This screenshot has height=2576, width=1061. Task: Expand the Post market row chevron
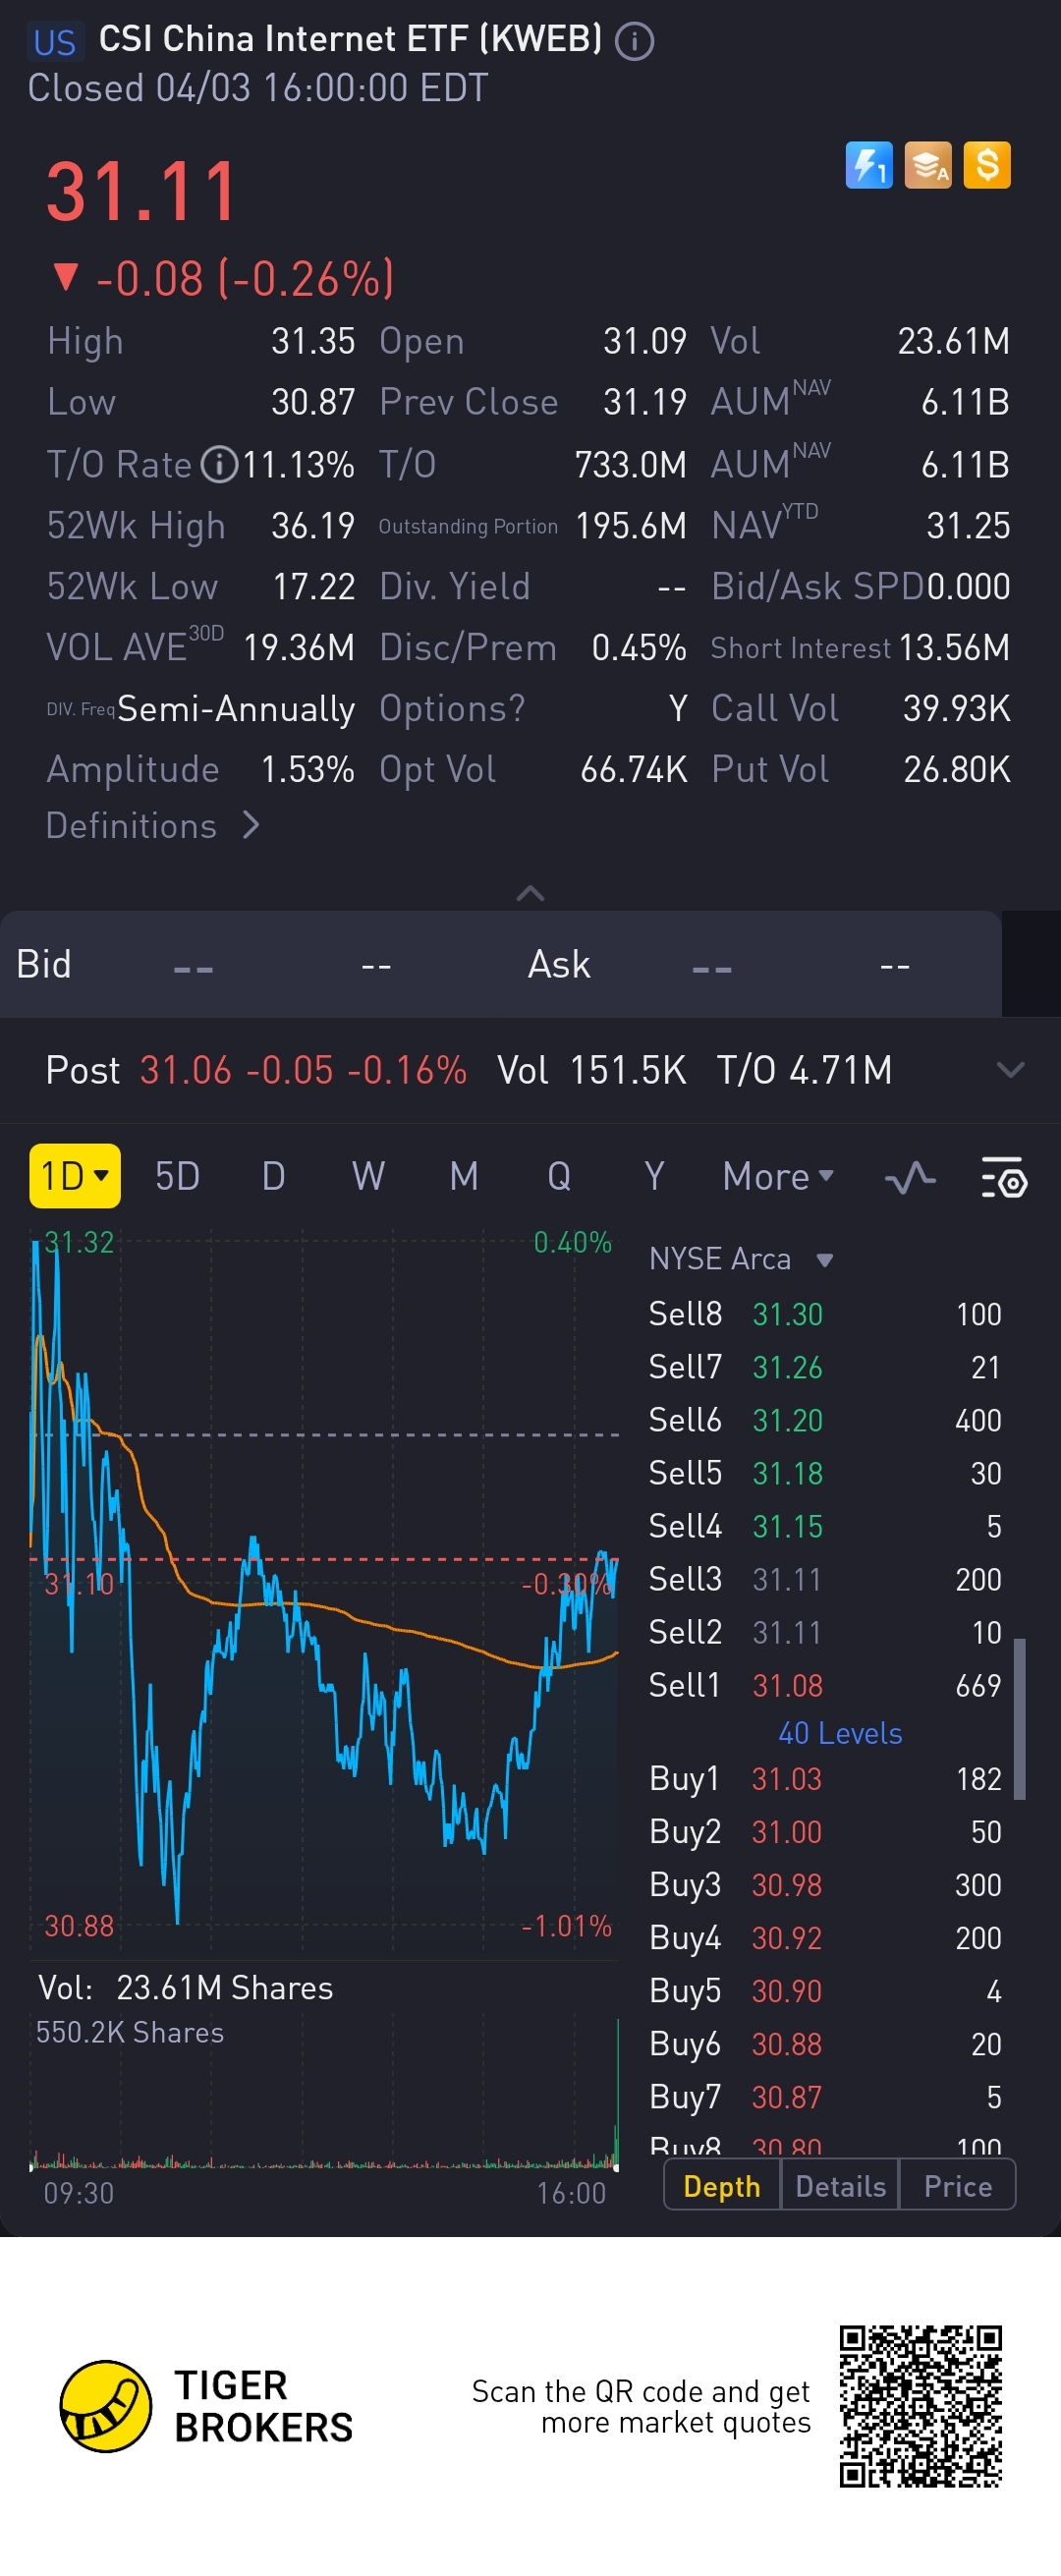point(1011,1071)
